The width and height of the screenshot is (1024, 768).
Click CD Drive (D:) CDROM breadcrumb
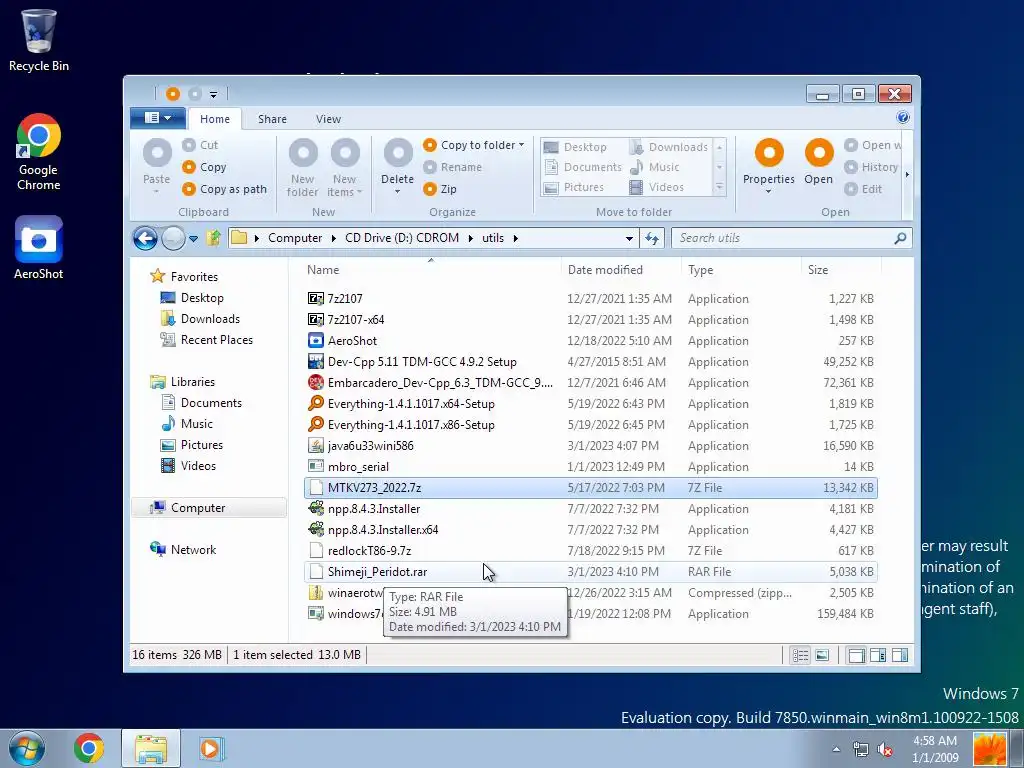coord(402,238)
